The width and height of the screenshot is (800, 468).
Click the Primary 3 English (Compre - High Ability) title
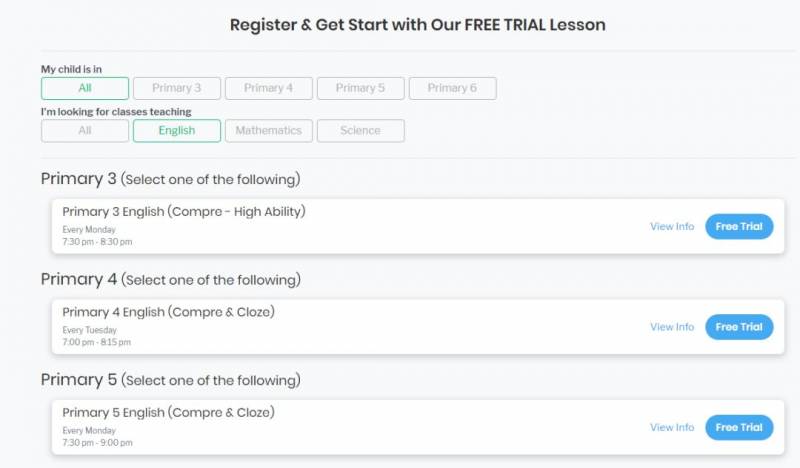tap(183, 211)
